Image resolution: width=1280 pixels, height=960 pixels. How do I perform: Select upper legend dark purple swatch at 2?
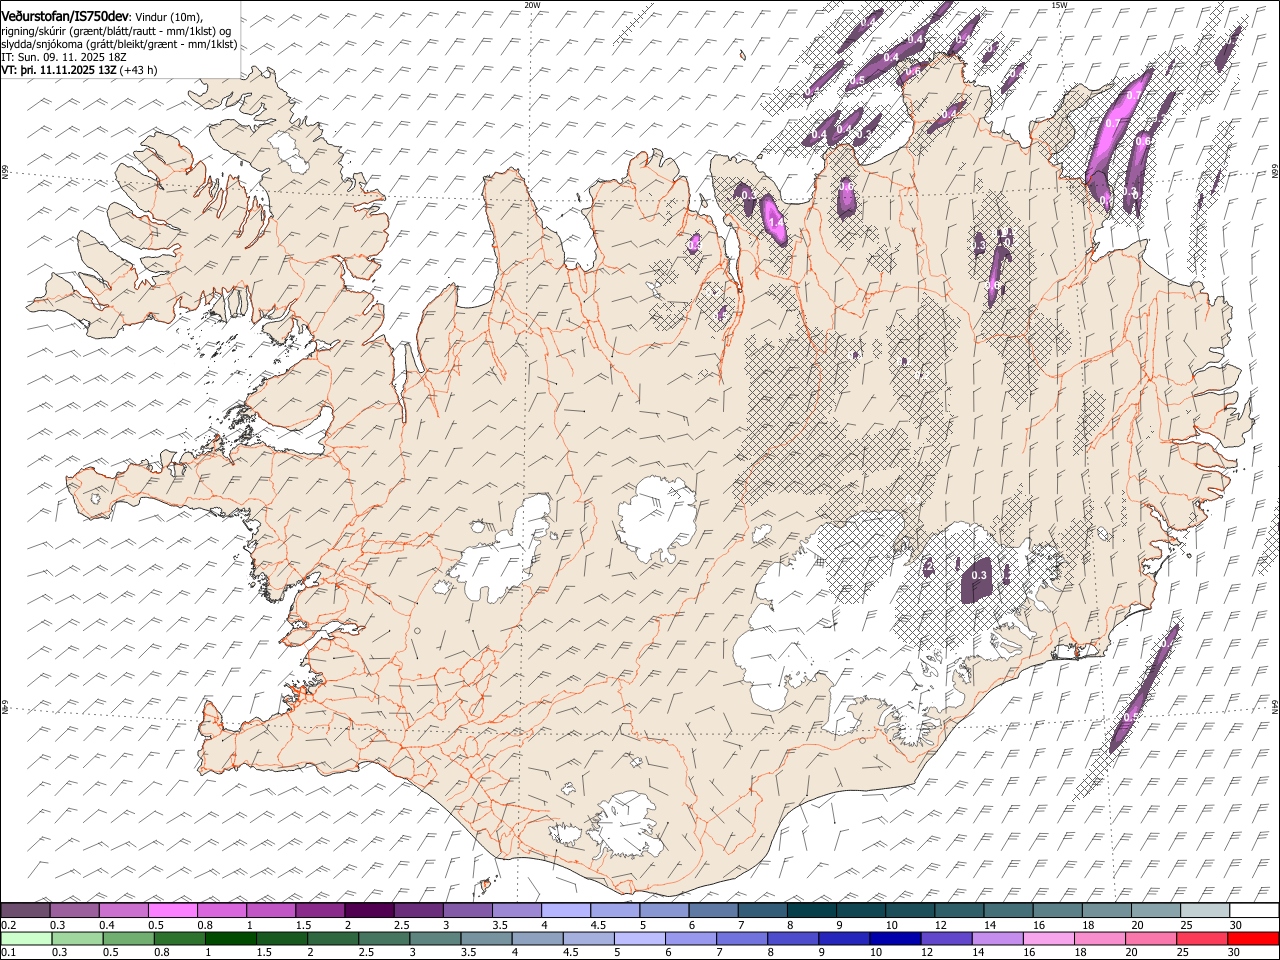point(369,911)
